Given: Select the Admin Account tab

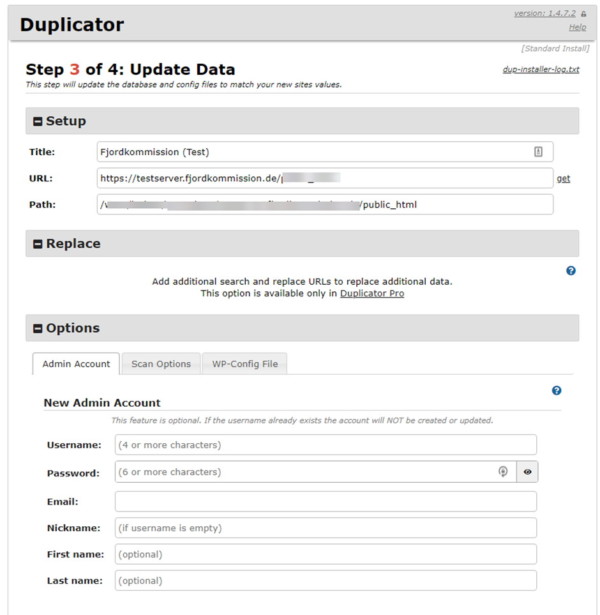Looking at the screenshot, I should (x=76, y=364).
